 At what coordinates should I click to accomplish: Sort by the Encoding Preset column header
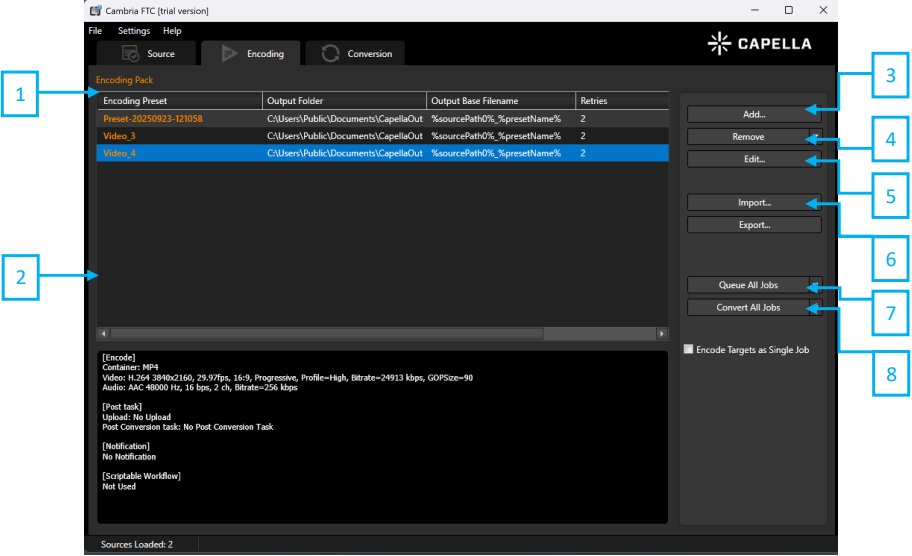[x=180, y=101]
